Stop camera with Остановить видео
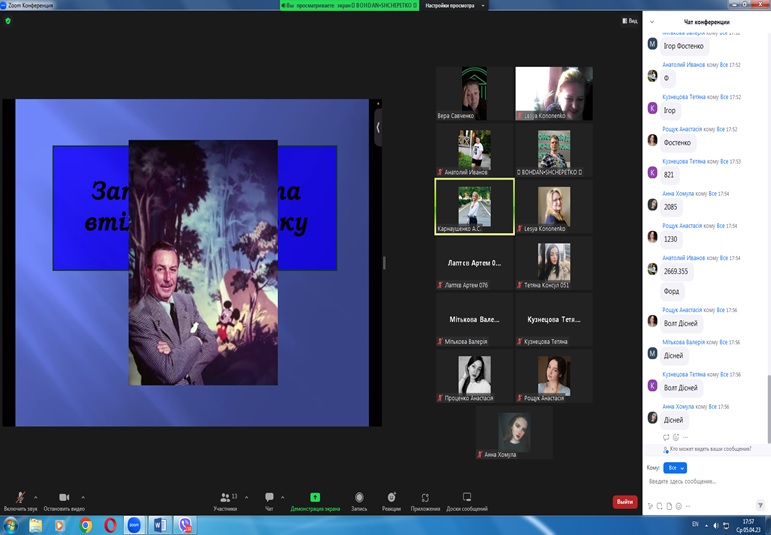Image resolution: width=771 pixels, height=535 pixels. (x=64, y=502)
